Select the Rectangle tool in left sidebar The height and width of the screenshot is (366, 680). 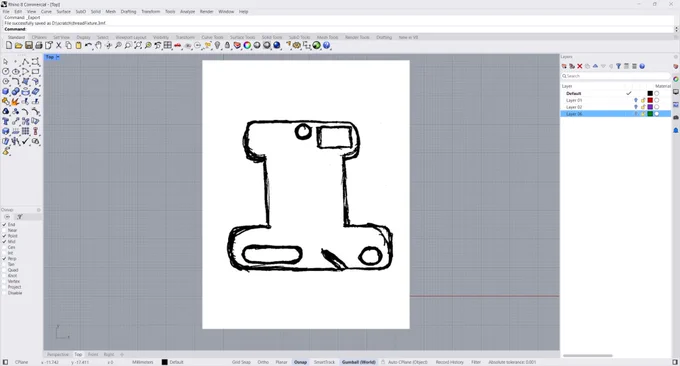point(36,72)
